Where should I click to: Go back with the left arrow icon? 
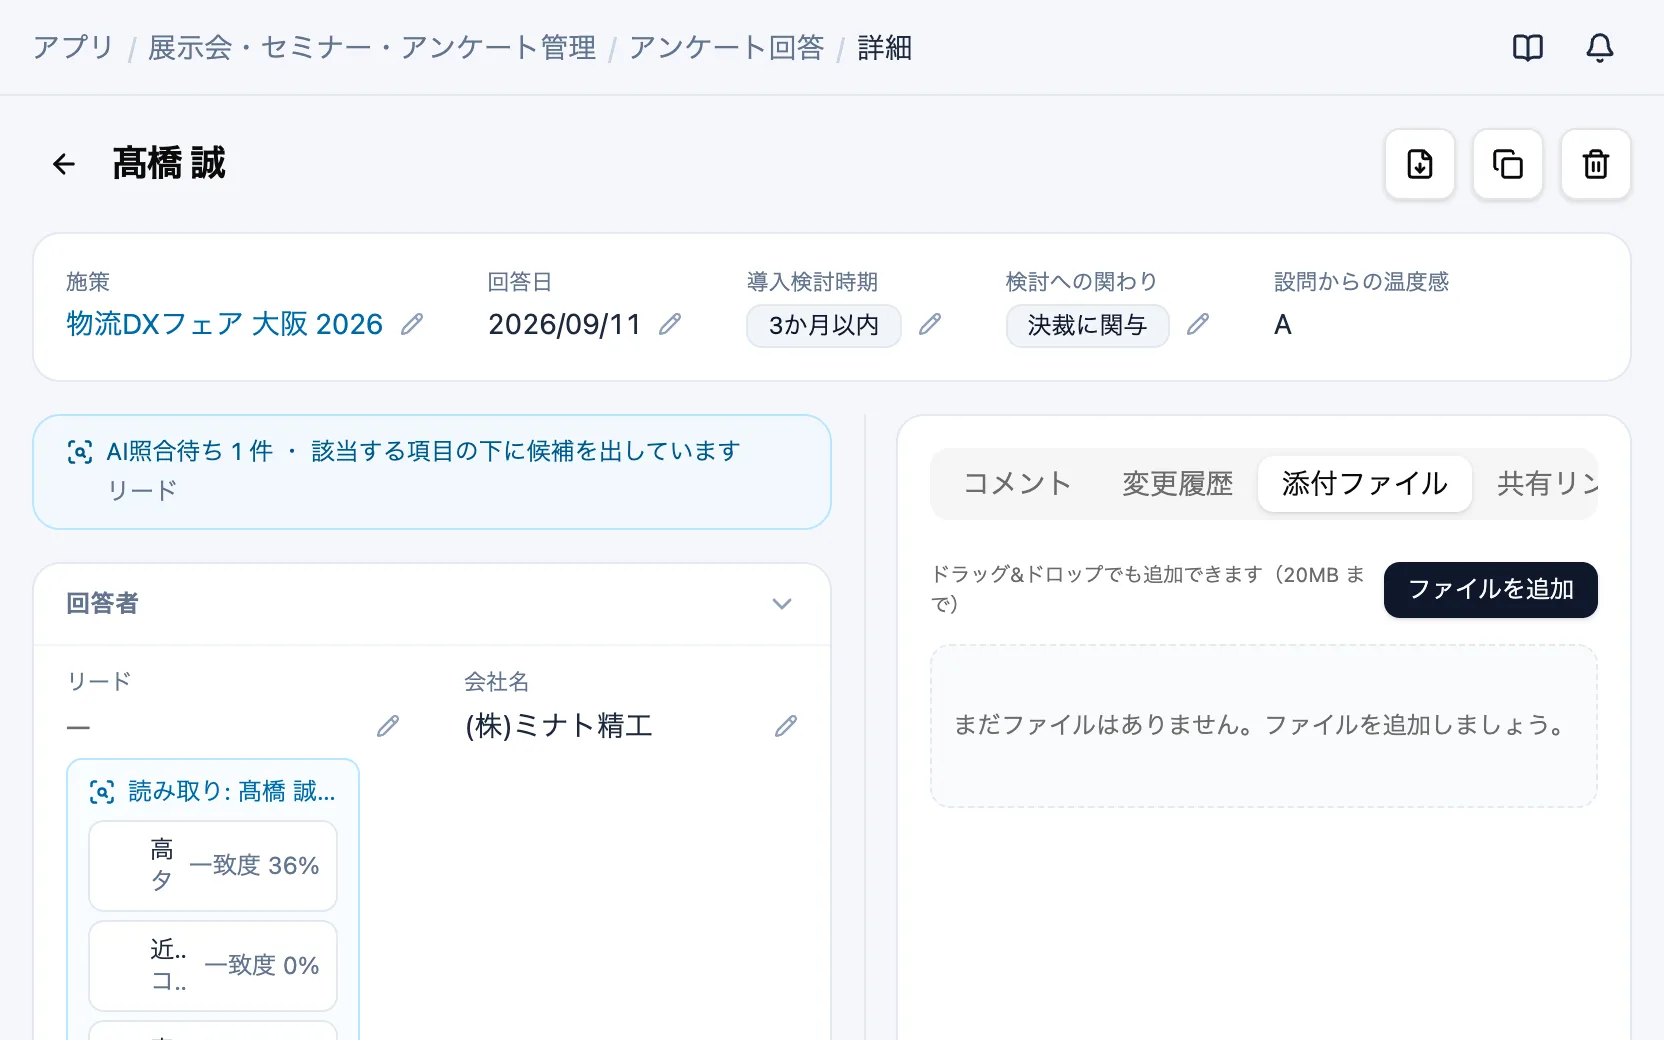pyautogui.click(x=64, y=164)
